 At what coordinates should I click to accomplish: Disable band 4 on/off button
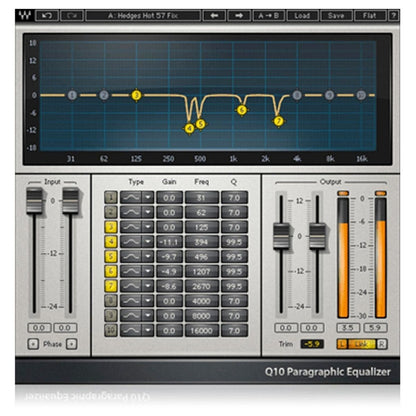pyautogui.click(x=111, y=242)
